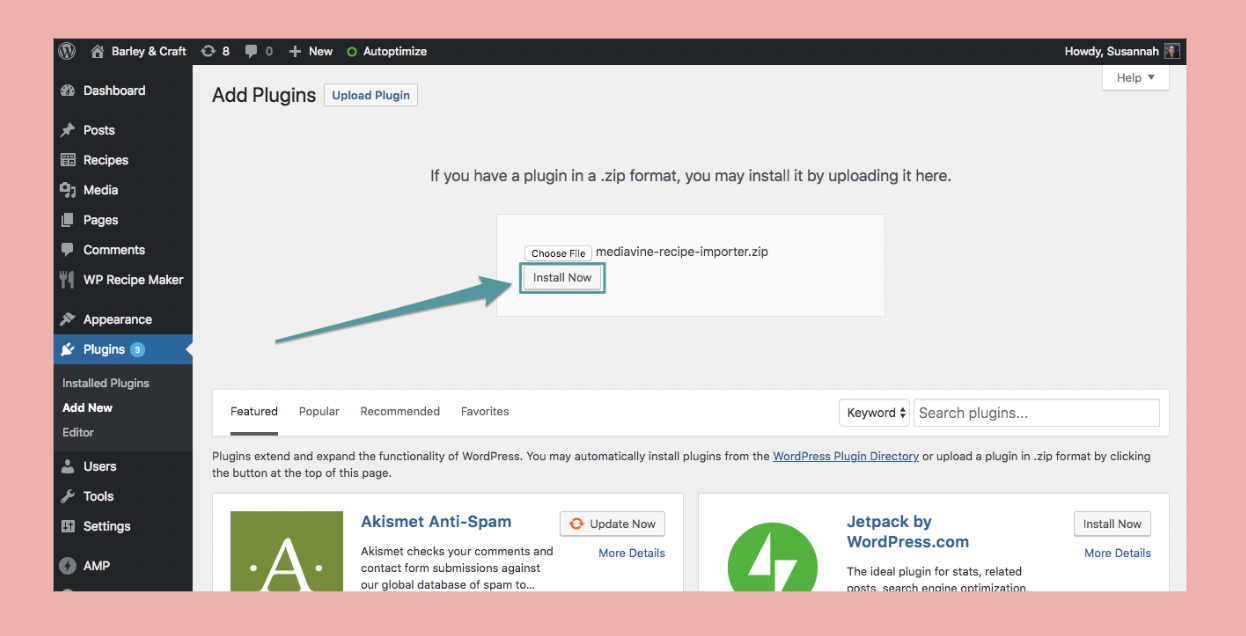
Task: Click the WordPress logo in admin bar
Action: click(67, 51)
